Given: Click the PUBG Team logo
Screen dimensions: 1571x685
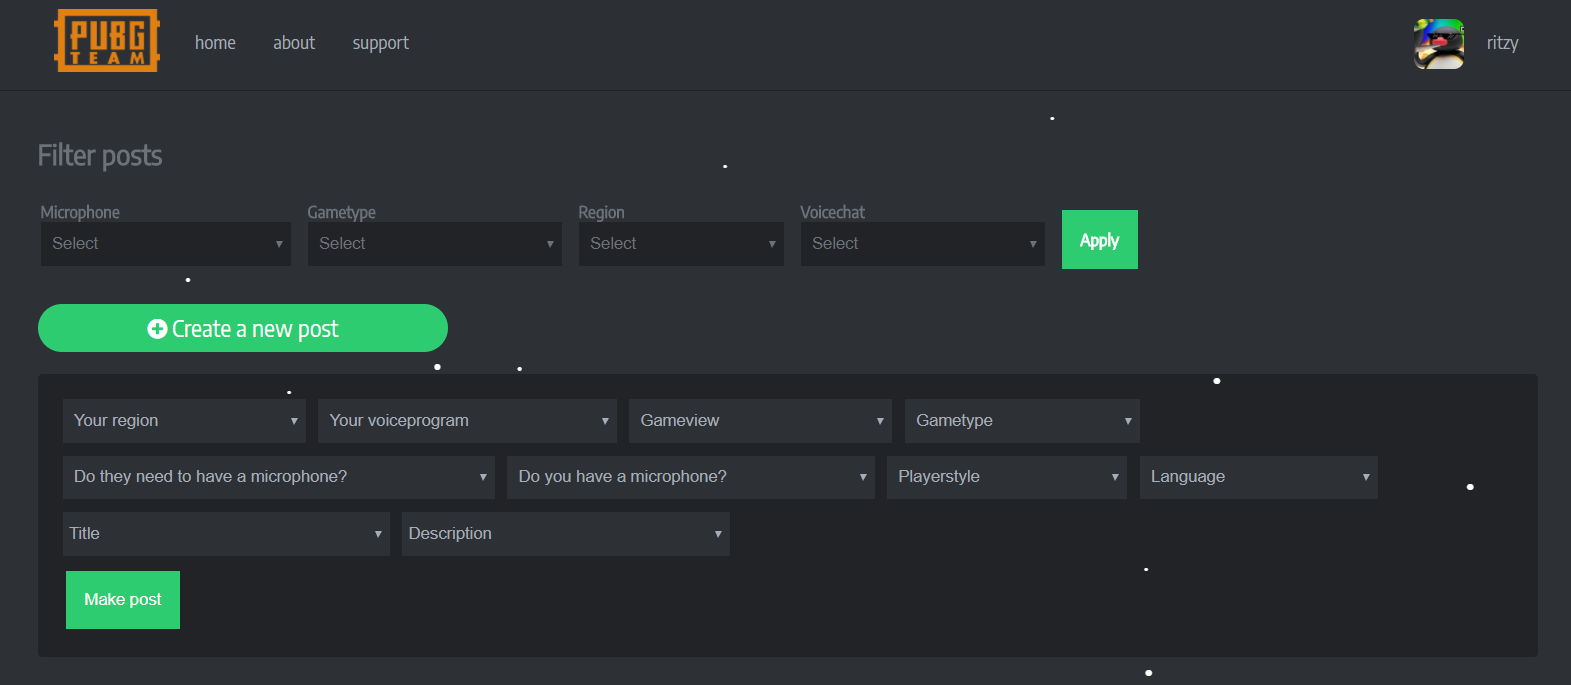Looking at the screenshot, I should click(107, 41).
